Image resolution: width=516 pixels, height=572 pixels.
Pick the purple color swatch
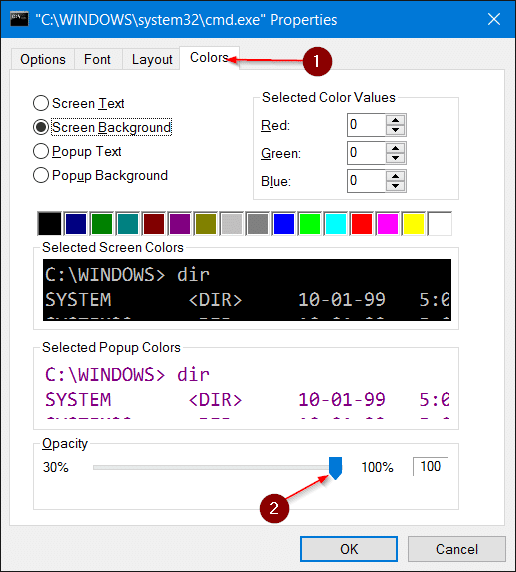180,224
